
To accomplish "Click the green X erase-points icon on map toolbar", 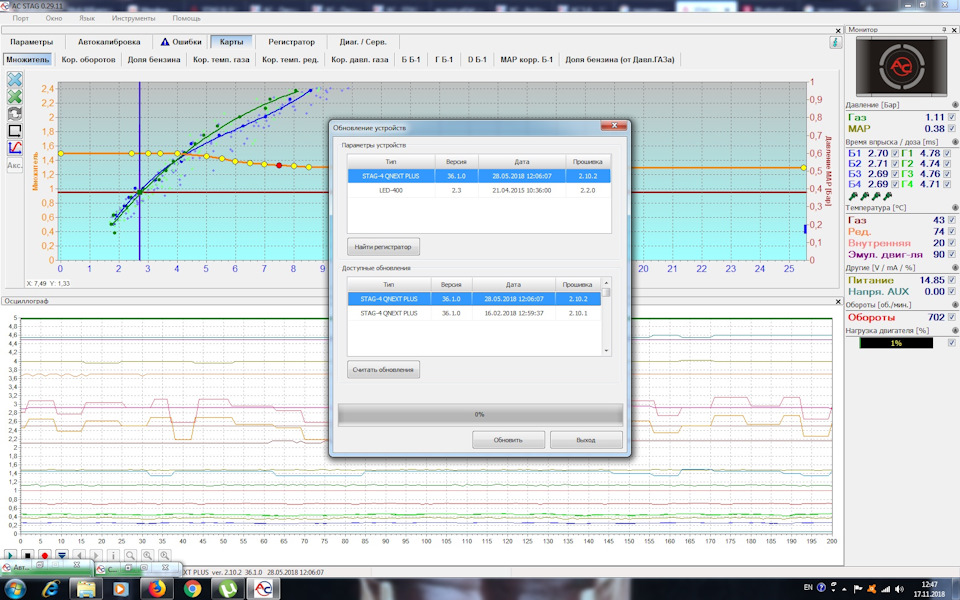I will (15, 96).
